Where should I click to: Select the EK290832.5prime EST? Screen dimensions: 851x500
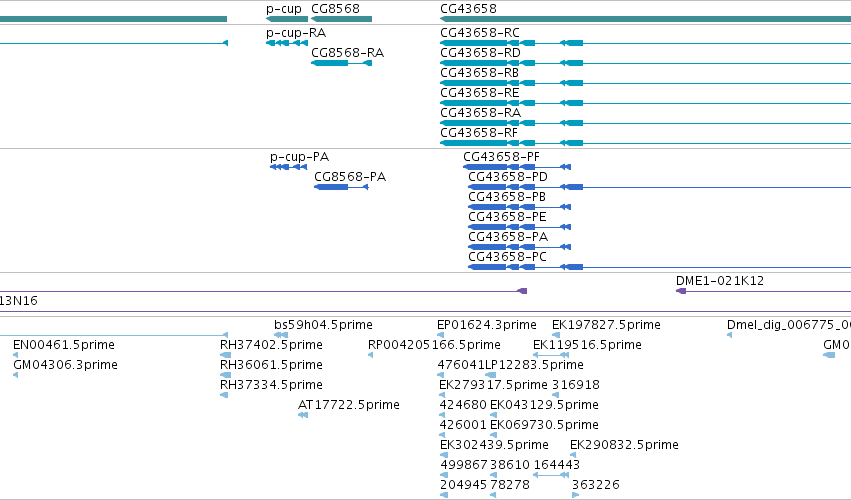click(624, 446)
